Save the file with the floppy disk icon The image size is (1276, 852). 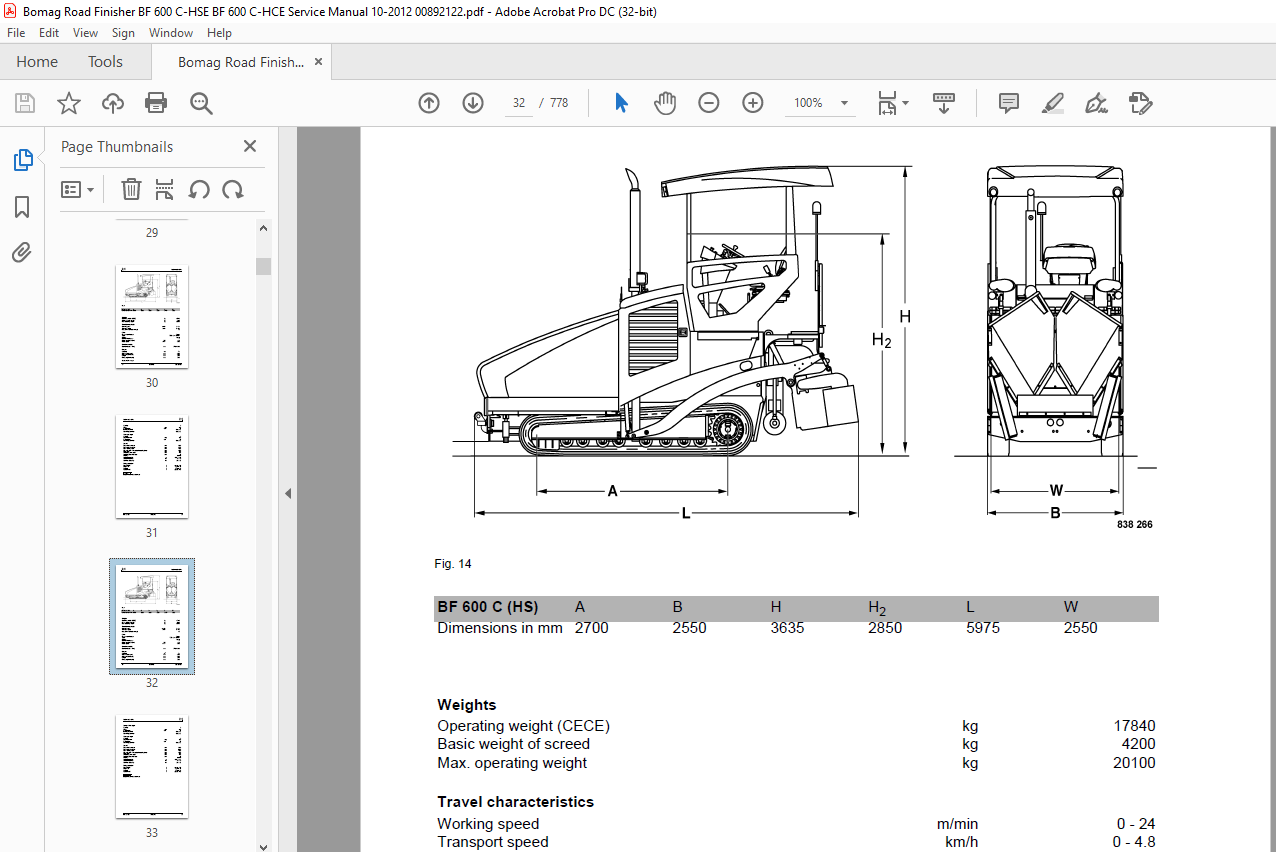click(25, 103)
